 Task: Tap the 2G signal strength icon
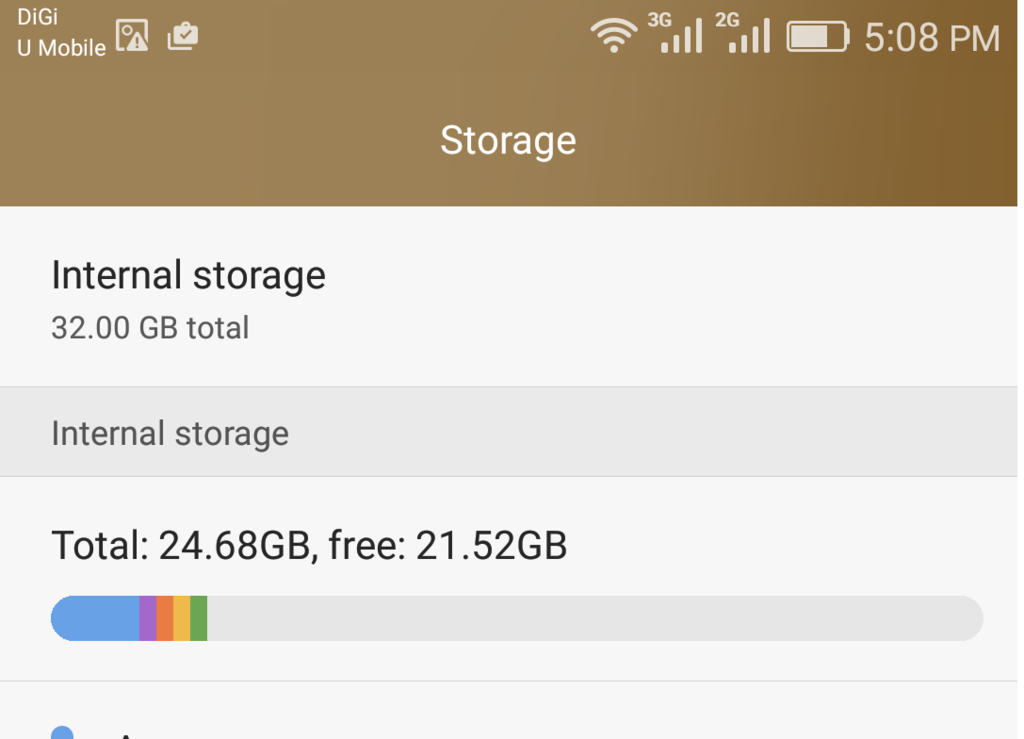pos(746,34)
